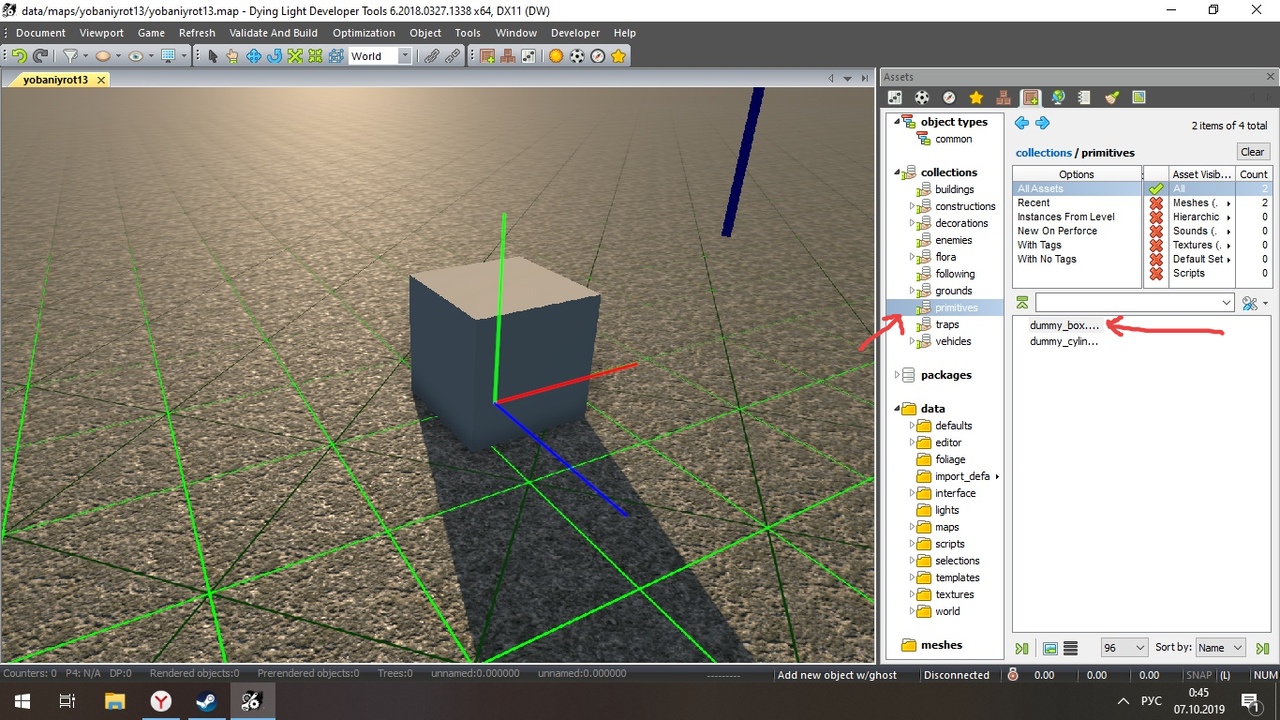
Task: Click the main toolbar add-object crate icon
Action: [x=488, y=56]
